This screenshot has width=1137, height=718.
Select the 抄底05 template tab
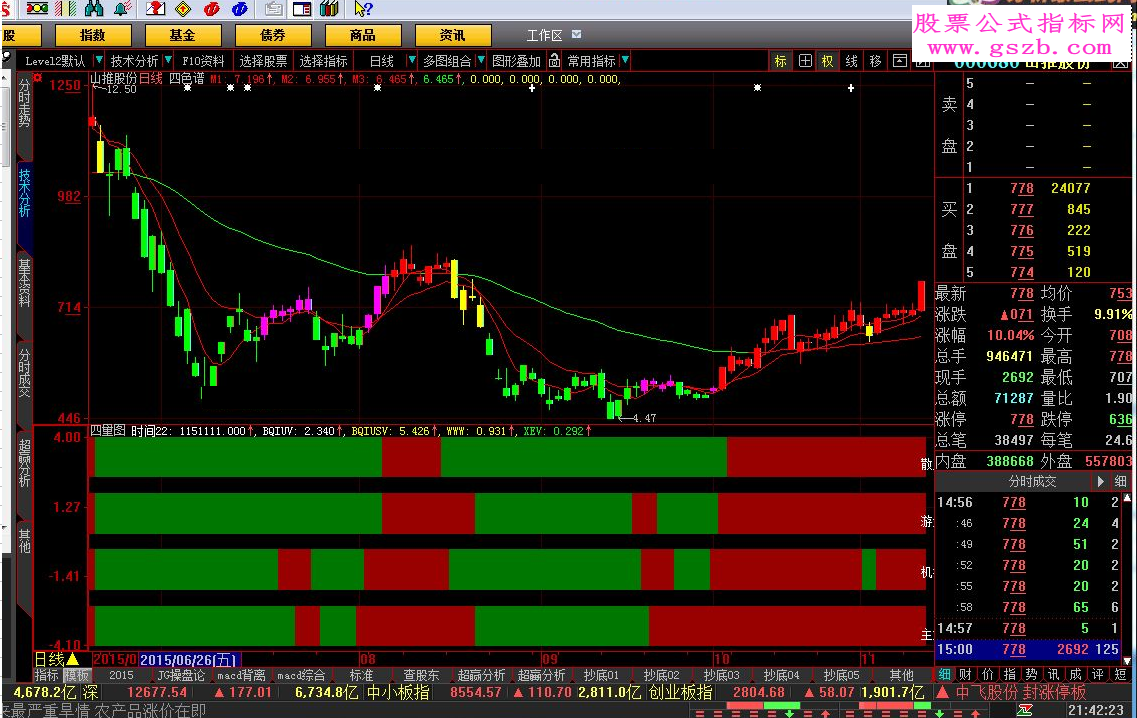pyautogui.click(x=841, y=675)
